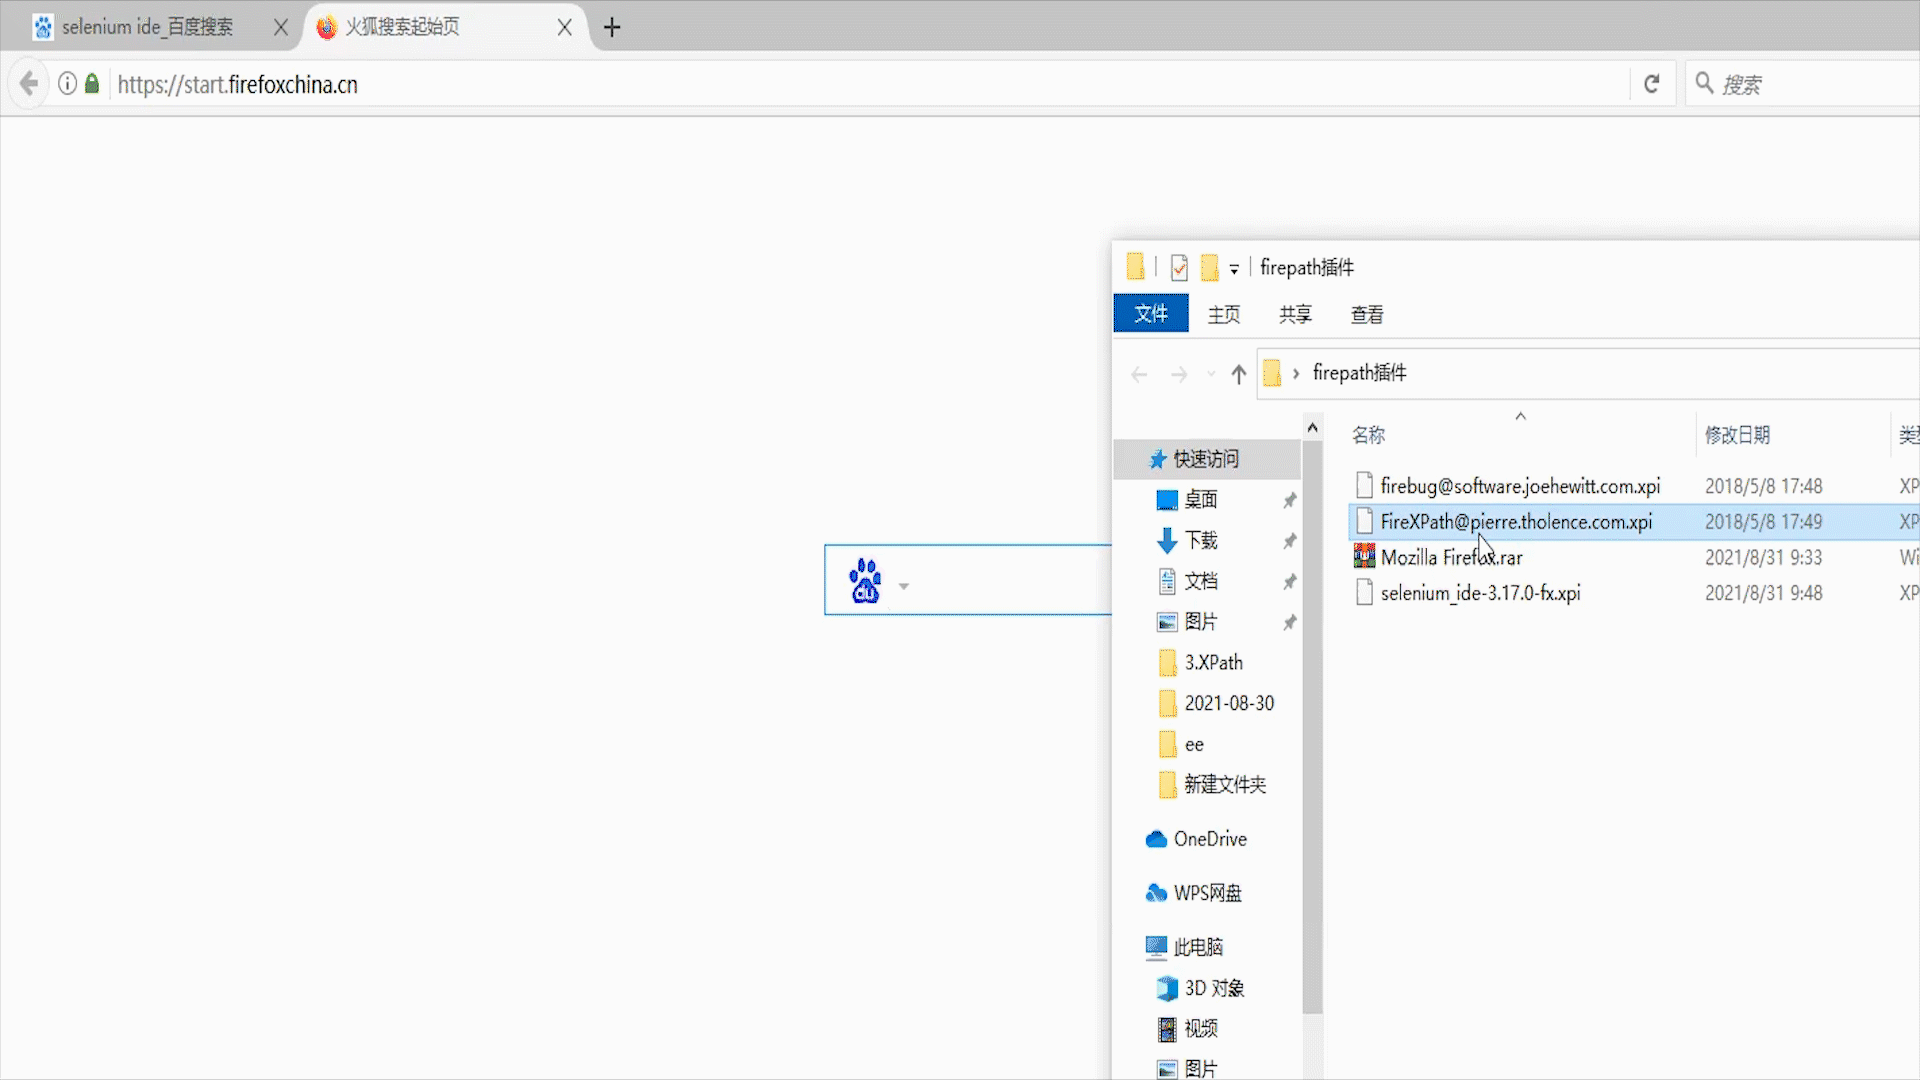Screen dimensions: 1920x1080
Task: Open recent locations dropdown in Explorer
Action: [1211, 374]
